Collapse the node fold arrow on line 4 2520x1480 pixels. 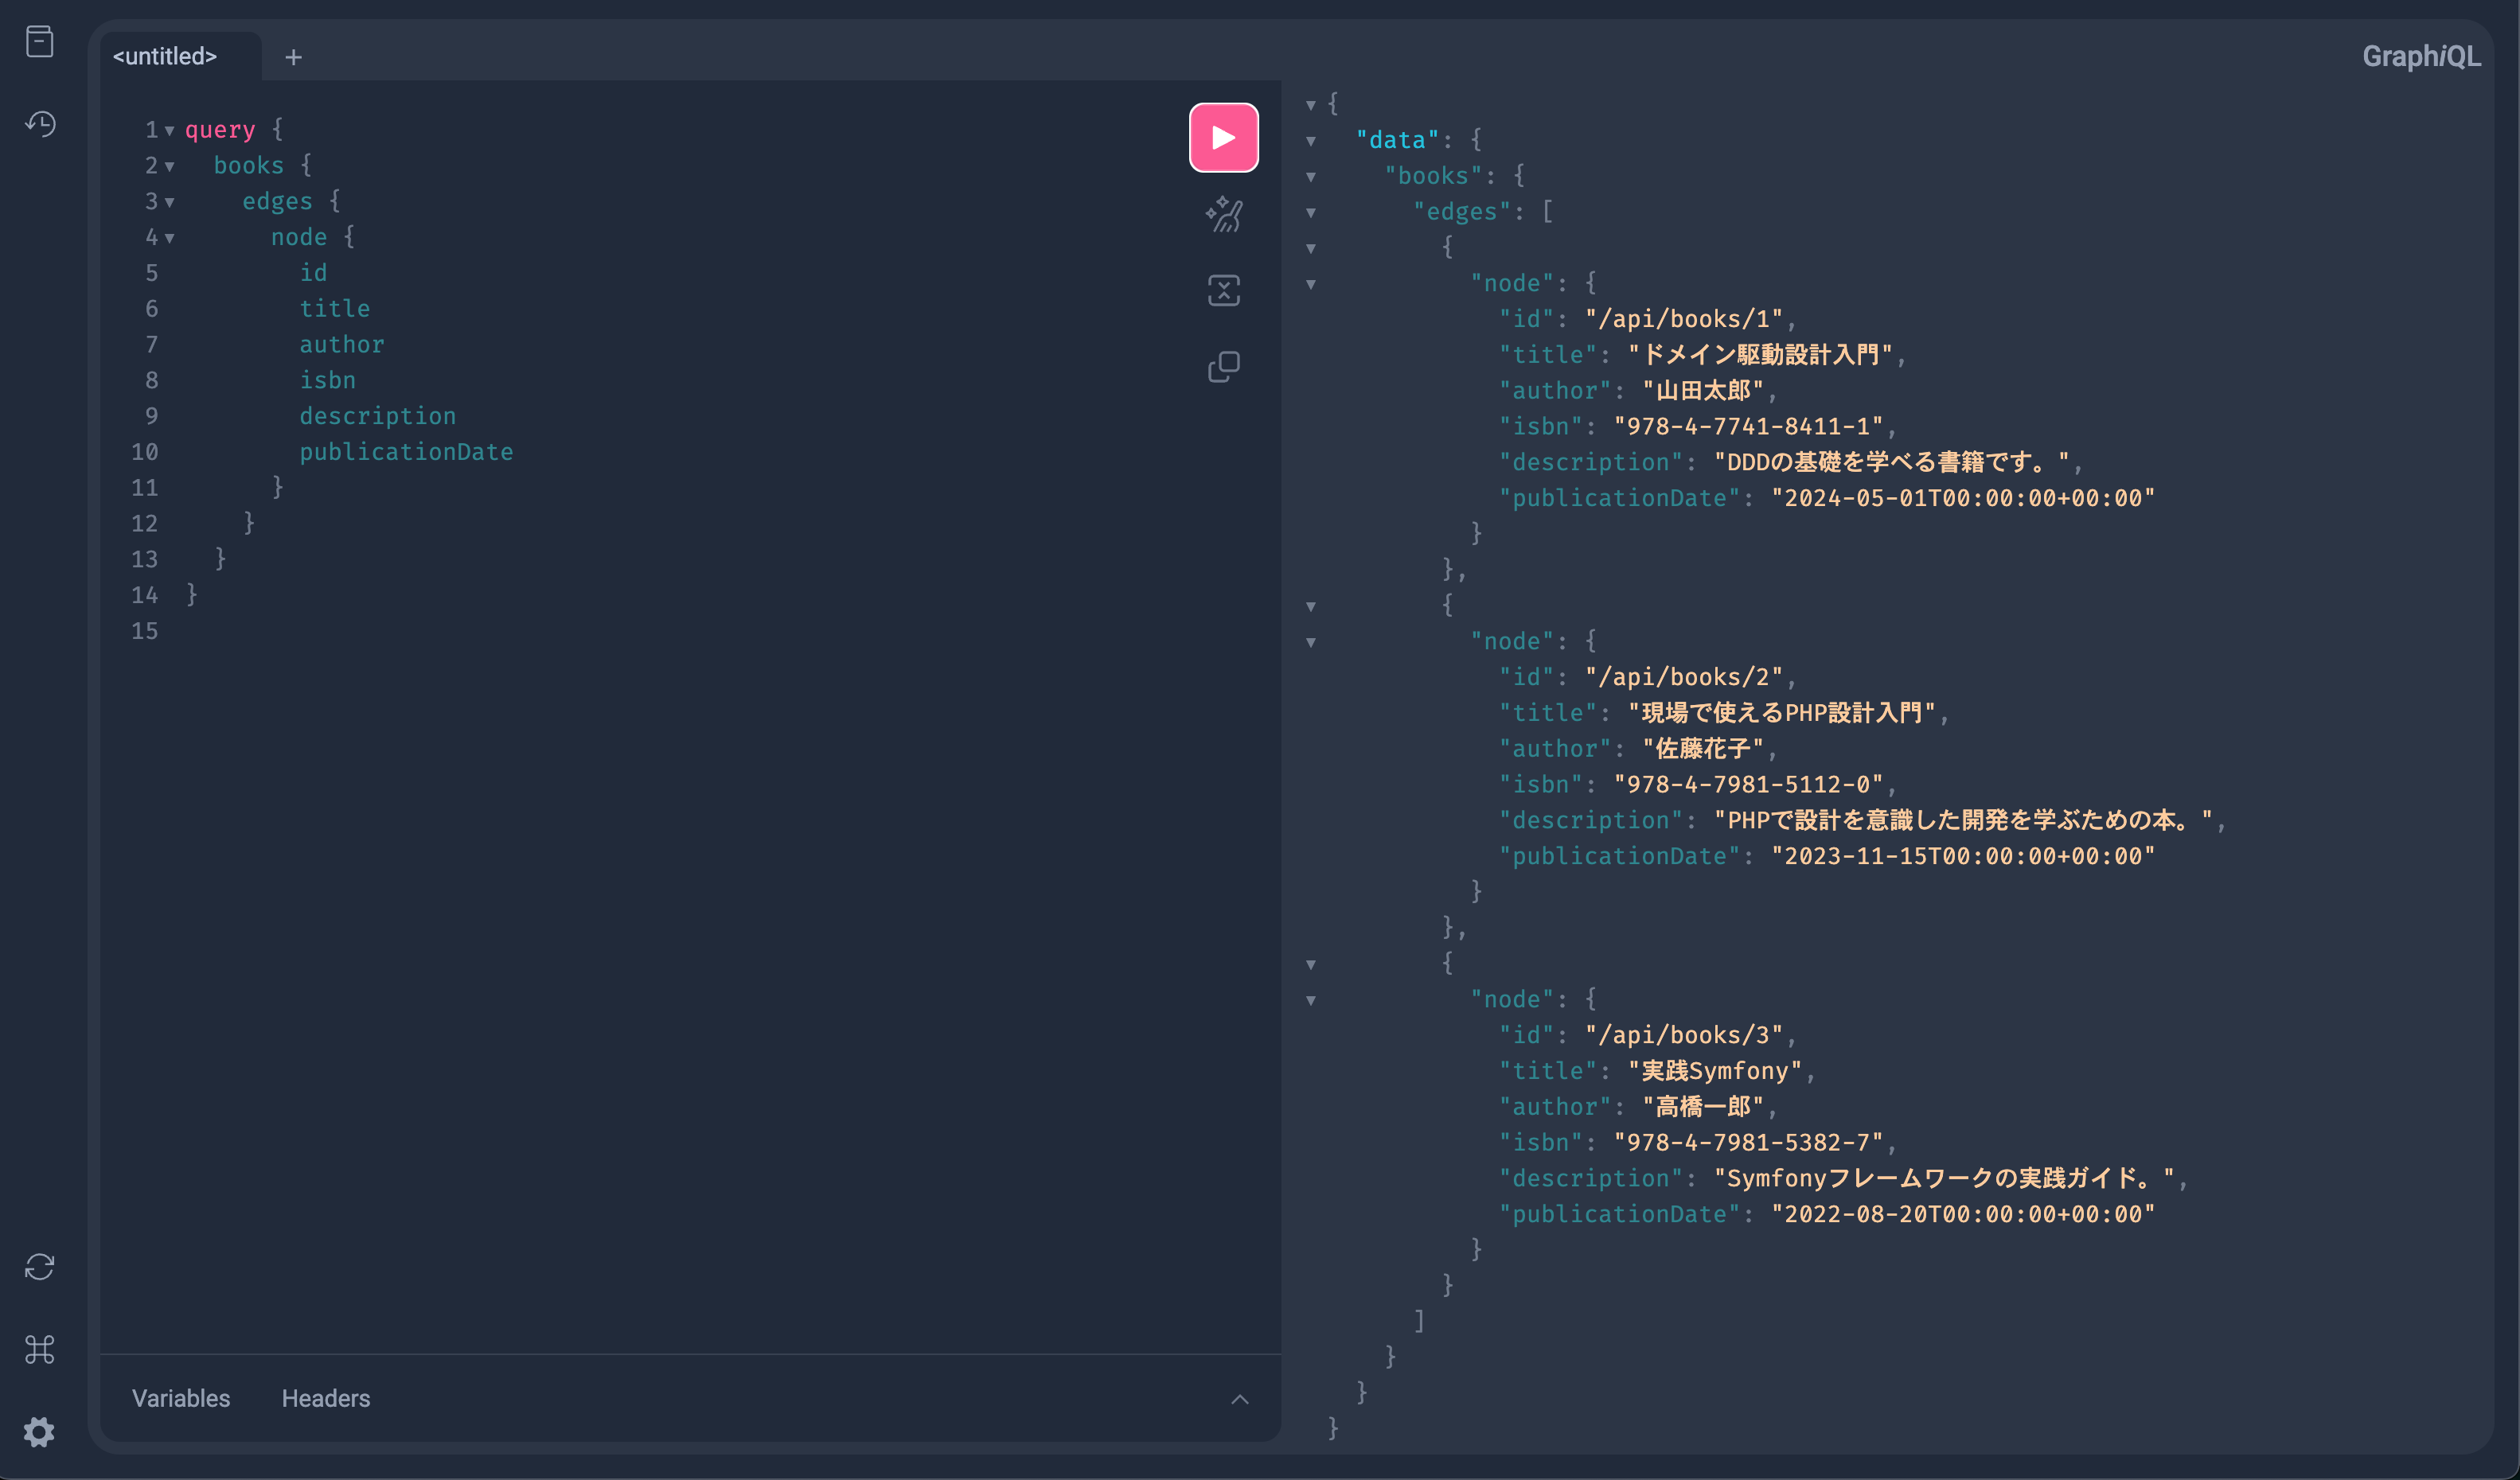pos(169,238)
